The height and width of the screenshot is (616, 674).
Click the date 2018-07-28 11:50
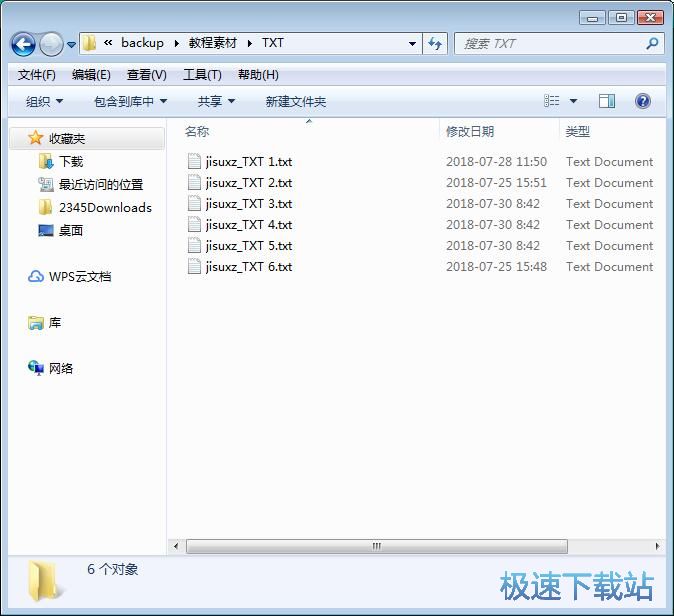tap(496, 162)
